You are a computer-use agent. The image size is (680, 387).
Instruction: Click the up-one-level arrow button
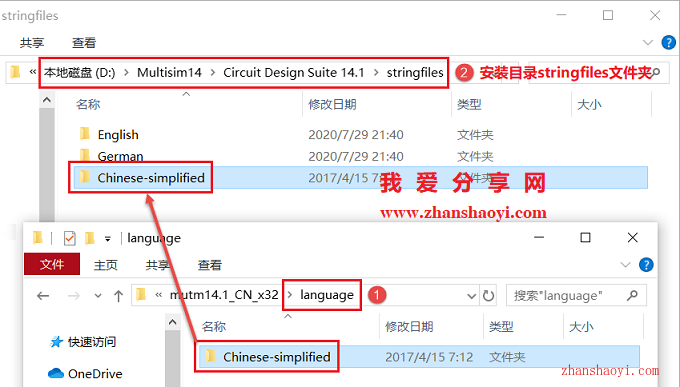click(x=118, y=296)
